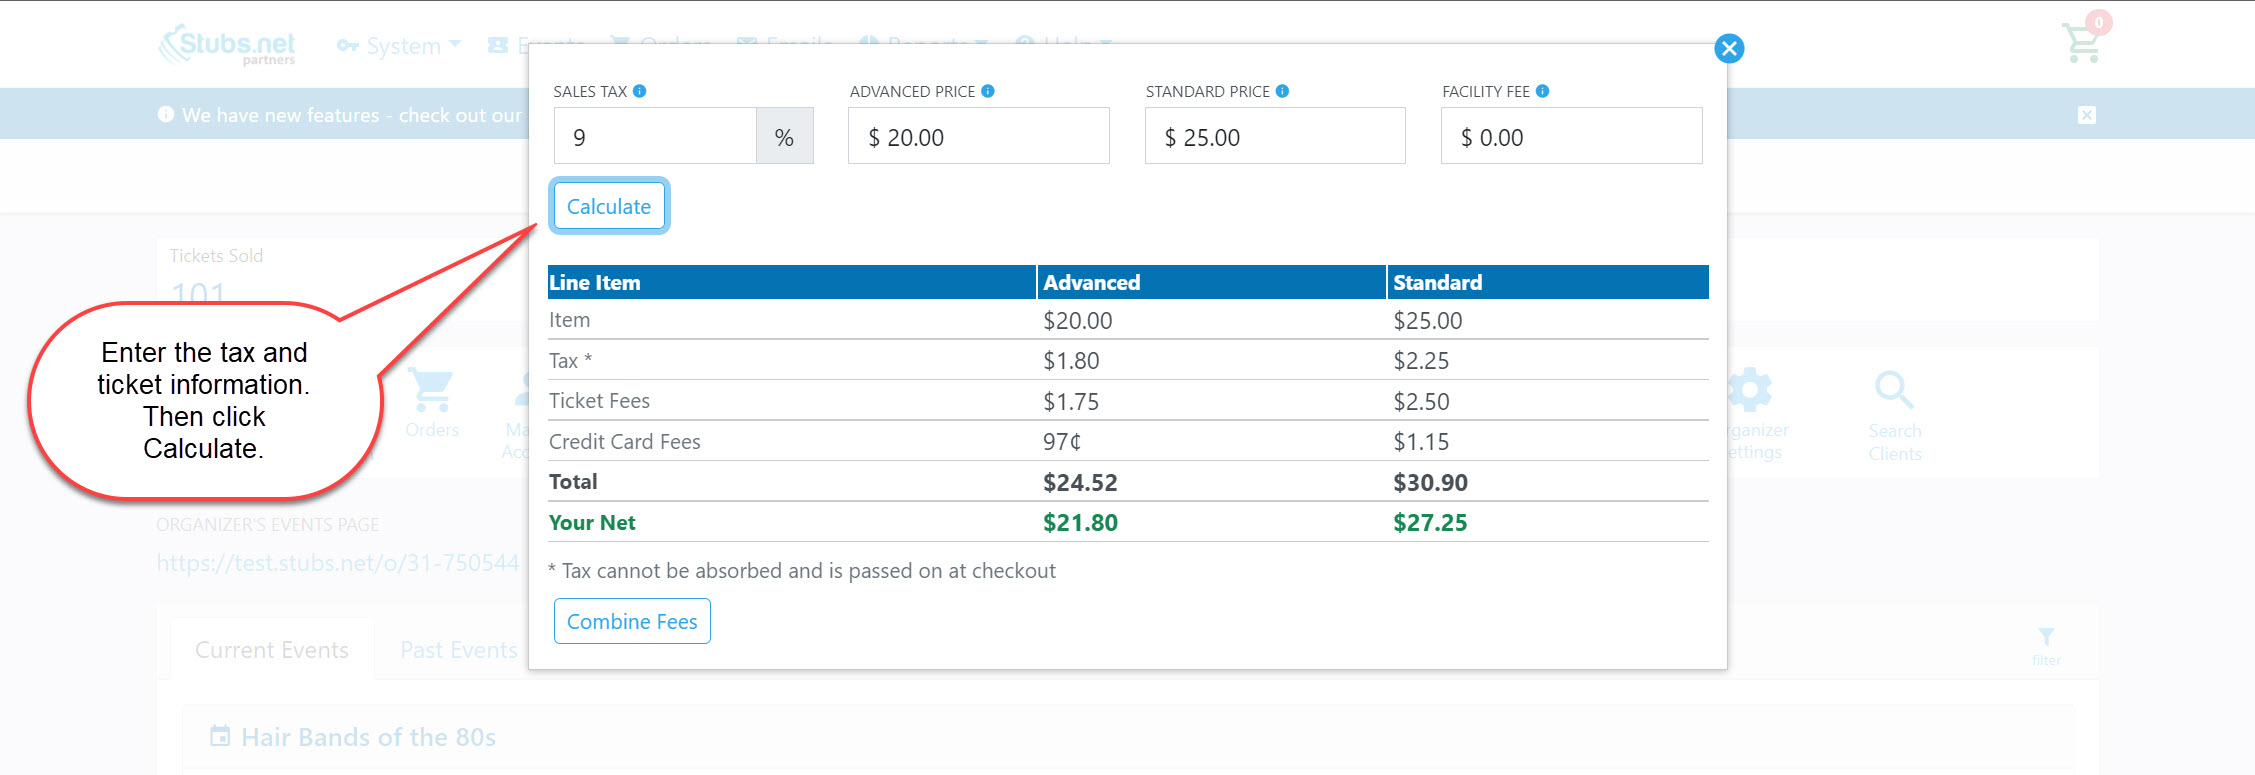Switch to the Current Events tab
Viewport: 2255px width, 775px height.
(272, 650)
